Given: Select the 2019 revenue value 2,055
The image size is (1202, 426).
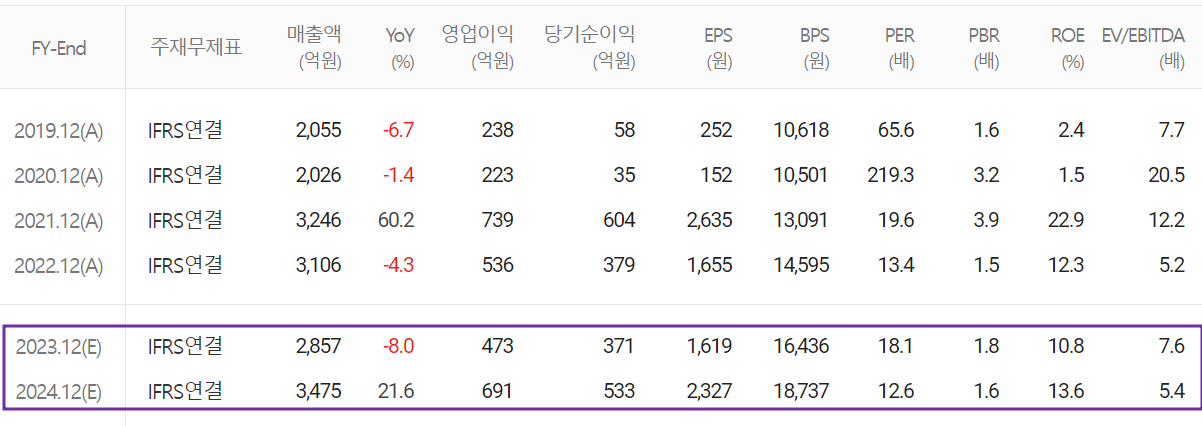Looking at the screenshot, I should pos(319,130).
